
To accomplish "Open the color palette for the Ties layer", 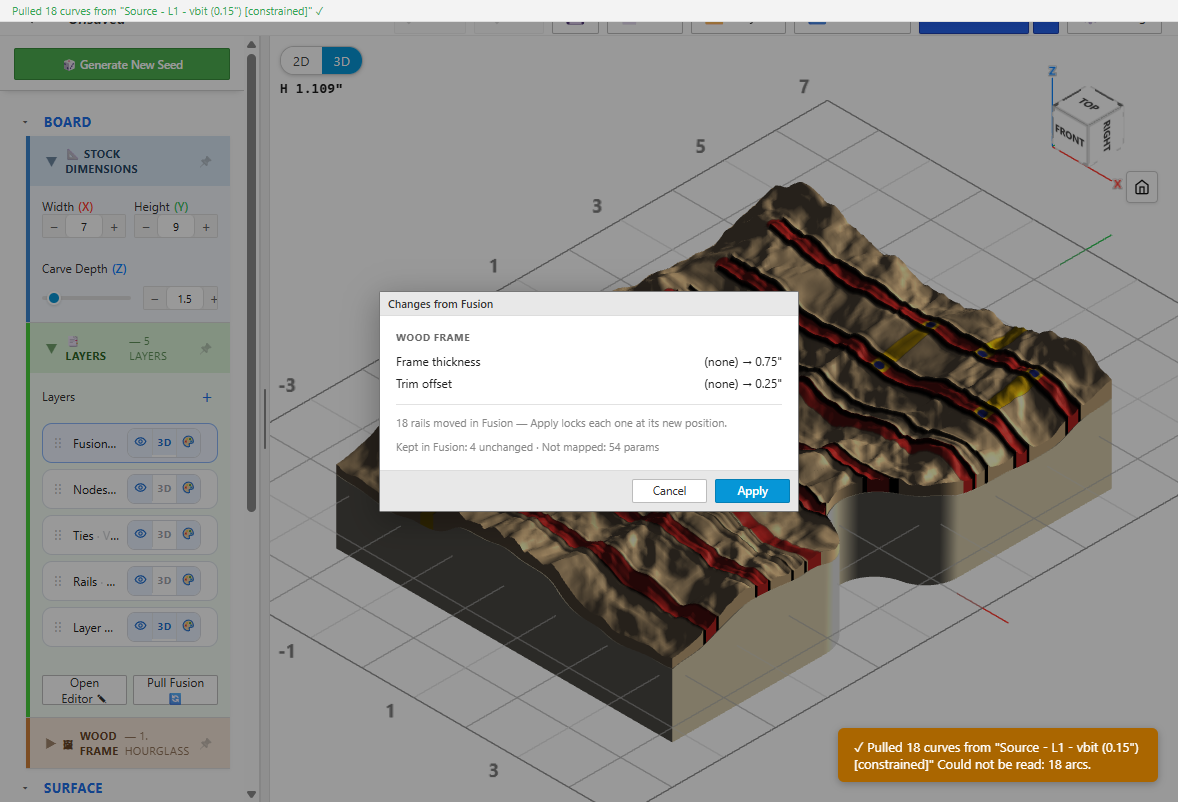I will click(x=189, y=534).
